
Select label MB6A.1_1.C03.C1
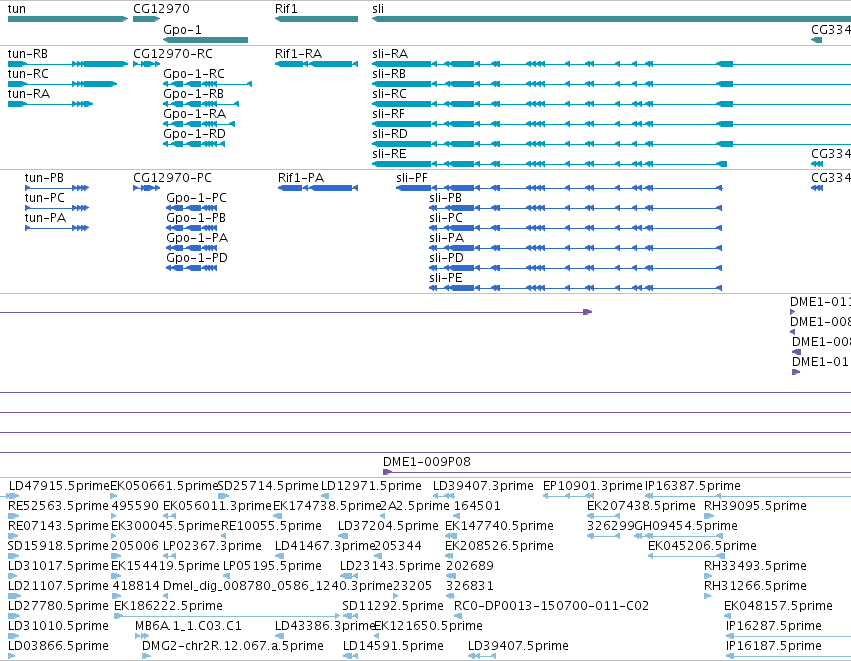[x=188, y=627]
